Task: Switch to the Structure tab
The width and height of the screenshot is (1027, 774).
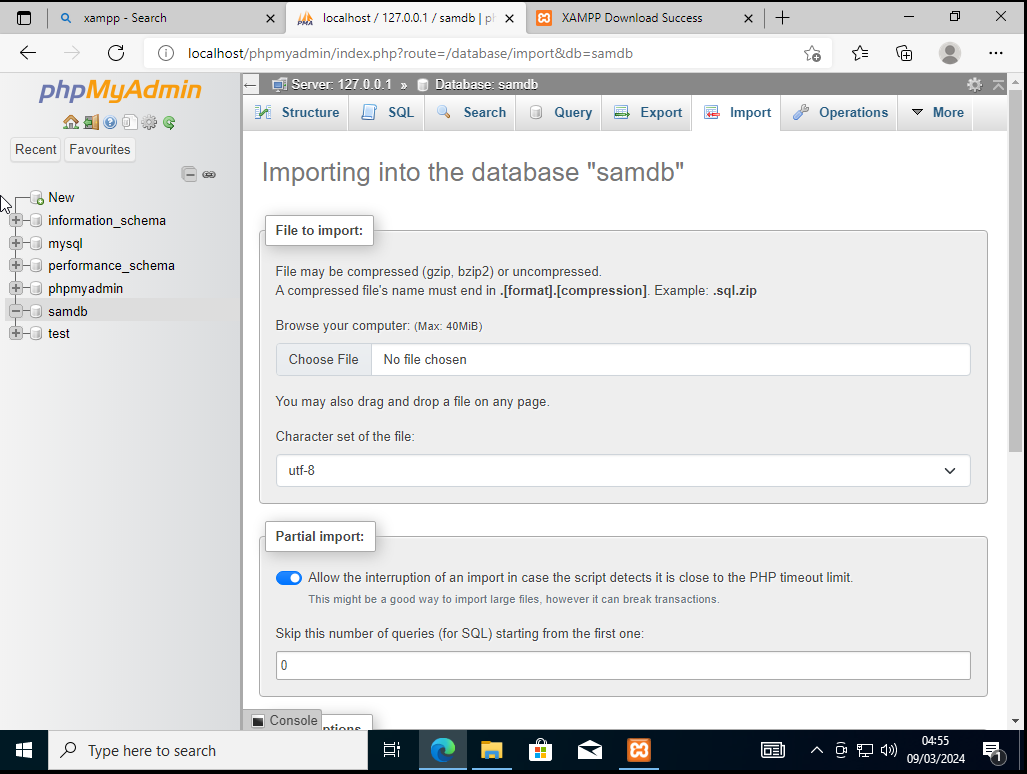Action: pyautogui.click(x=297, y=113)
